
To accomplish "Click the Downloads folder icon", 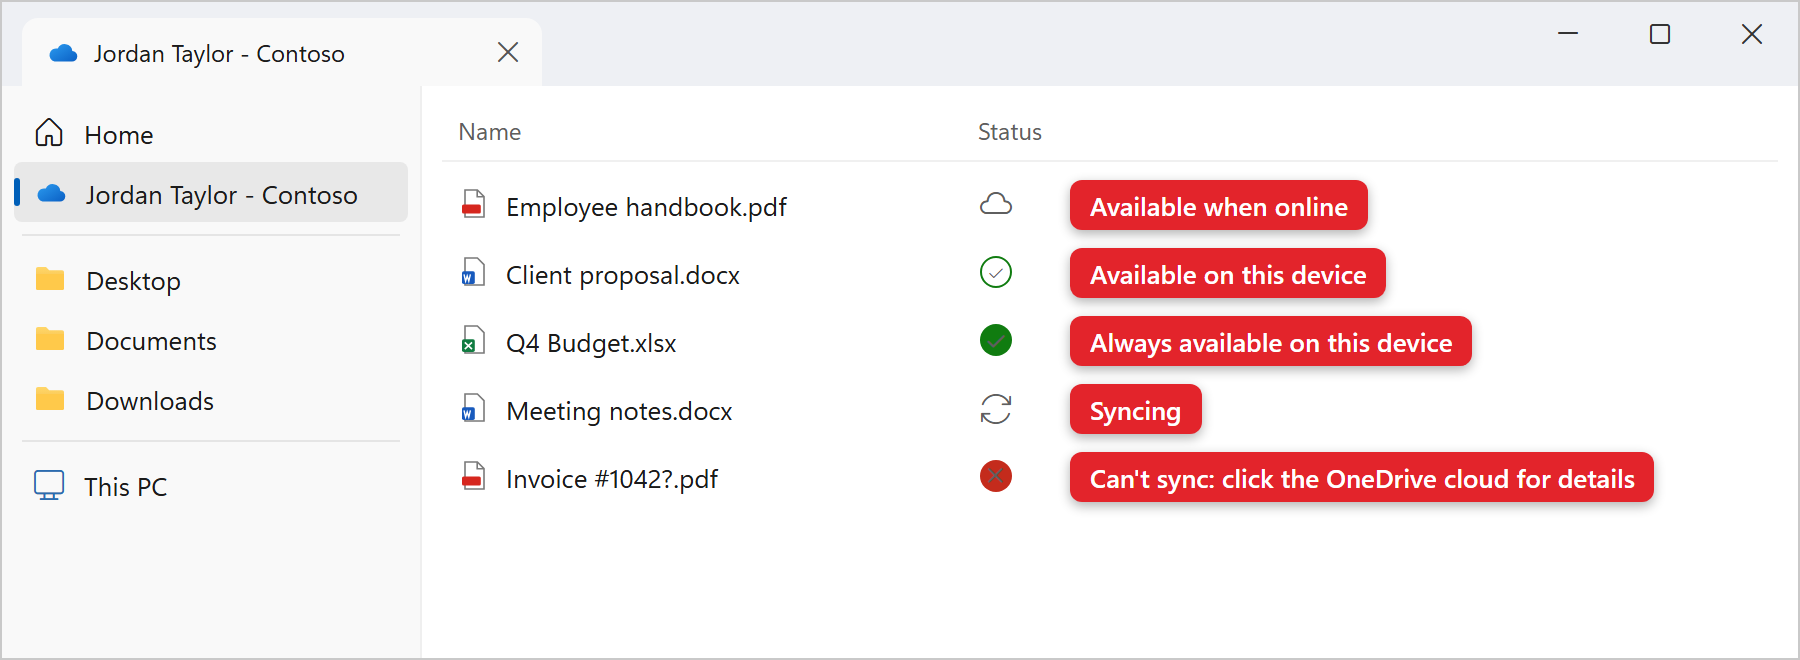I will pyautogui.click(x=50, y=399).
